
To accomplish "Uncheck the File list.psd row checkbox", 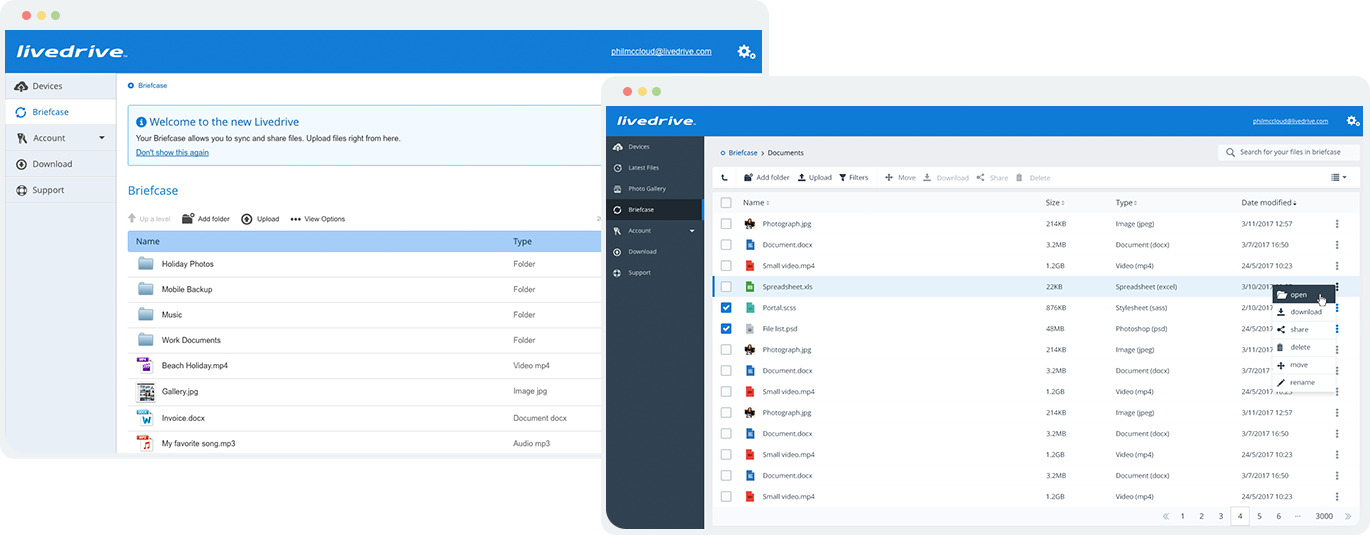I will pyautogui.click(x=726, y=329).
